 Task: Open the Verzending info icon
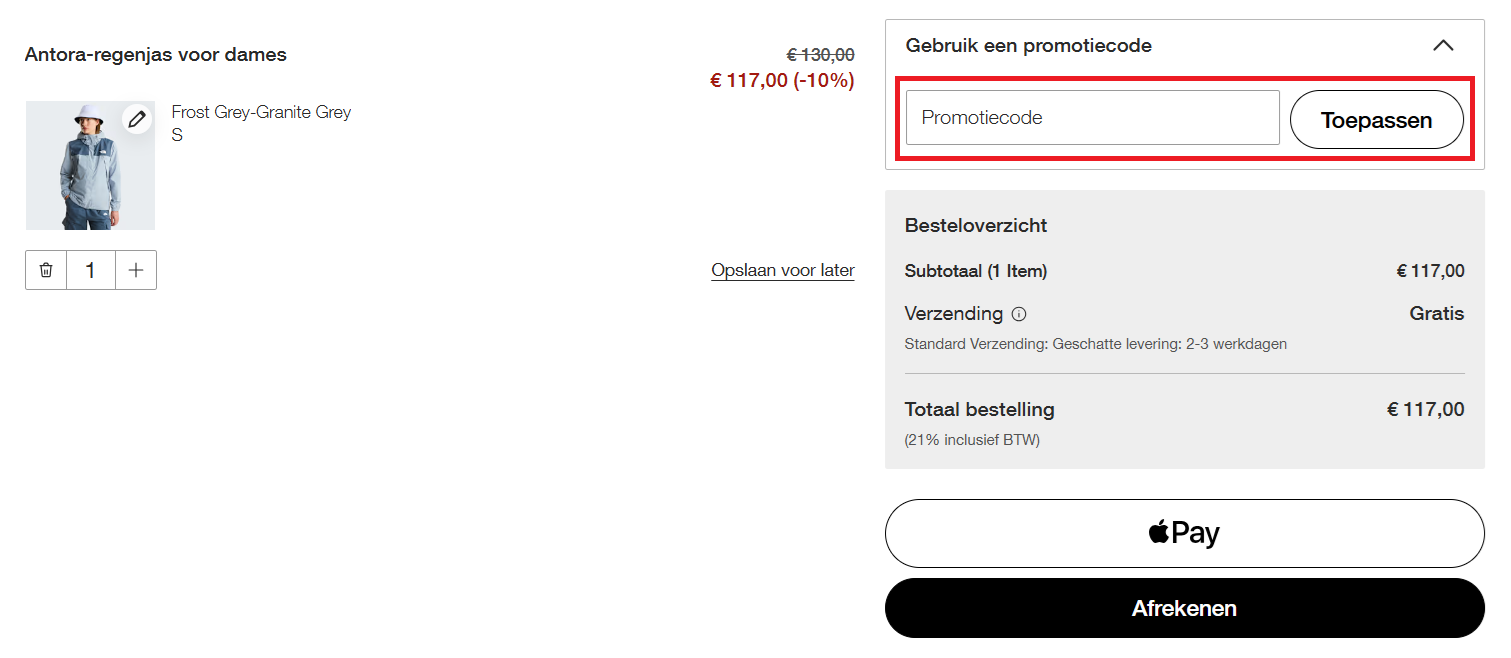click(1019, 314)
